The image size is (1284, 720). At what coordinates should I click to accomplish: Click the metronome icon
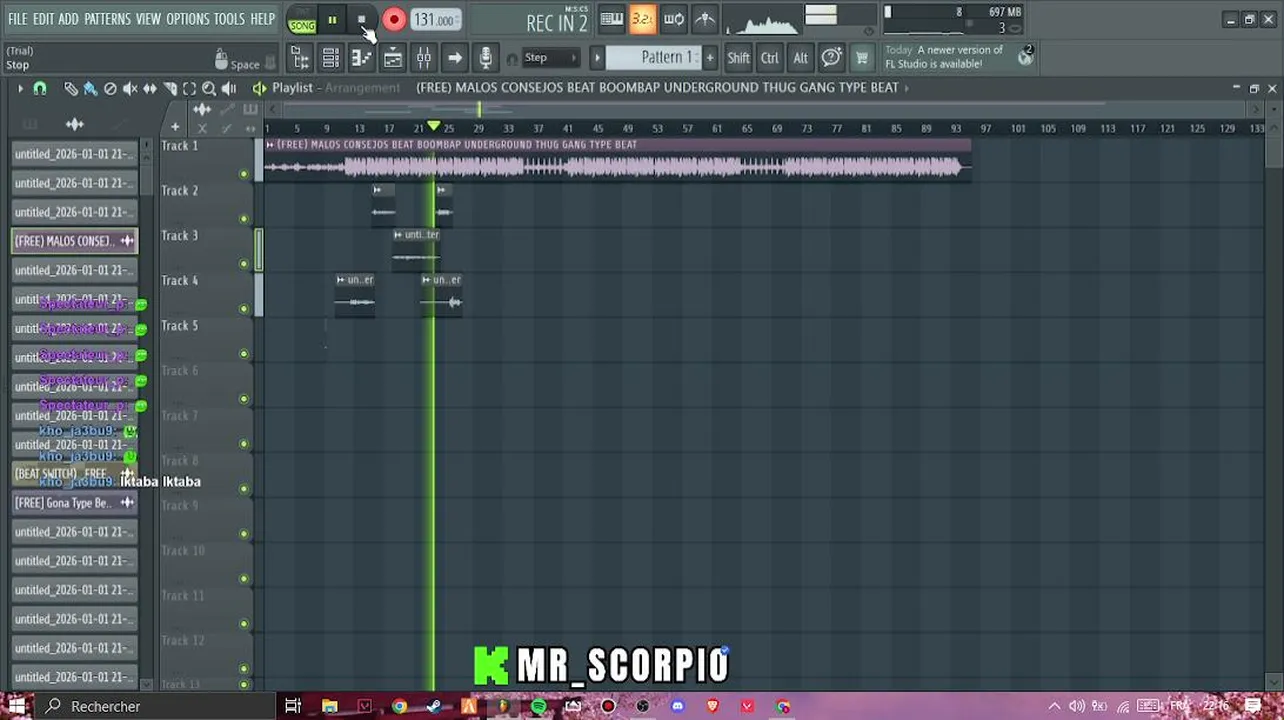click(x=705, y=19)
